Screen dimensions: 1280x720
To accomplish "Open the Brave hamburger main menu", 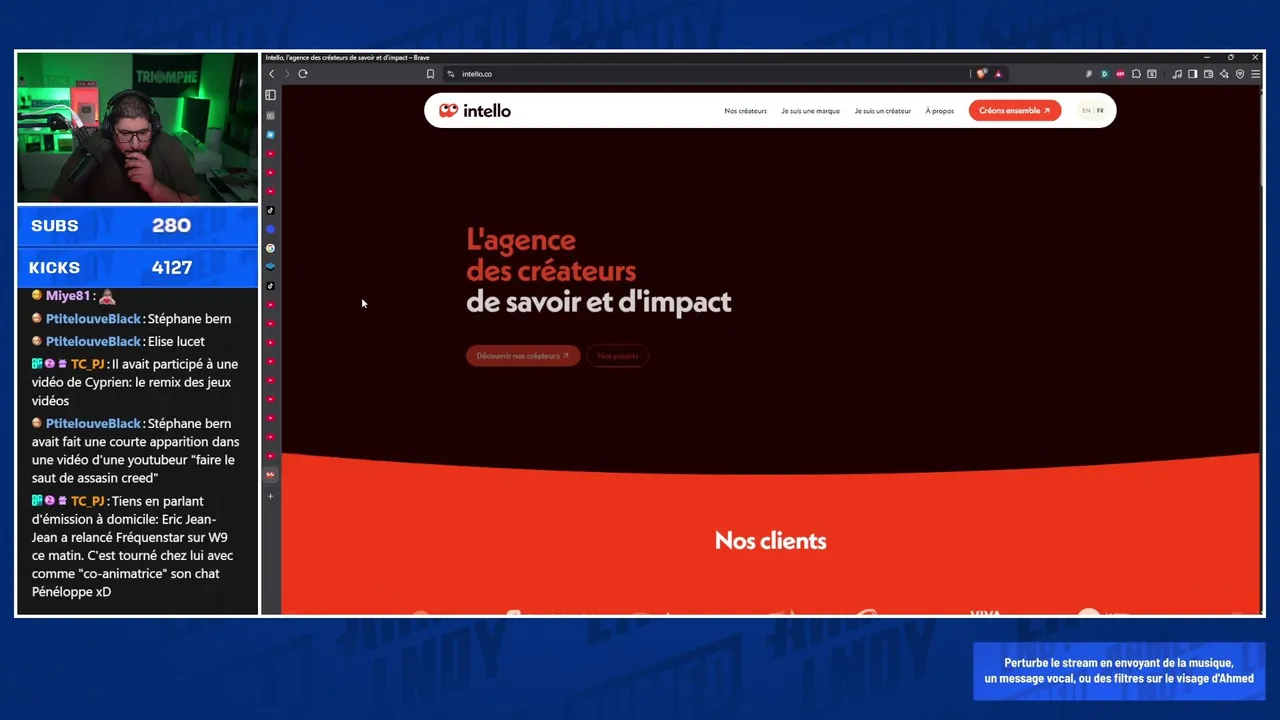I will coord(1256,74).
